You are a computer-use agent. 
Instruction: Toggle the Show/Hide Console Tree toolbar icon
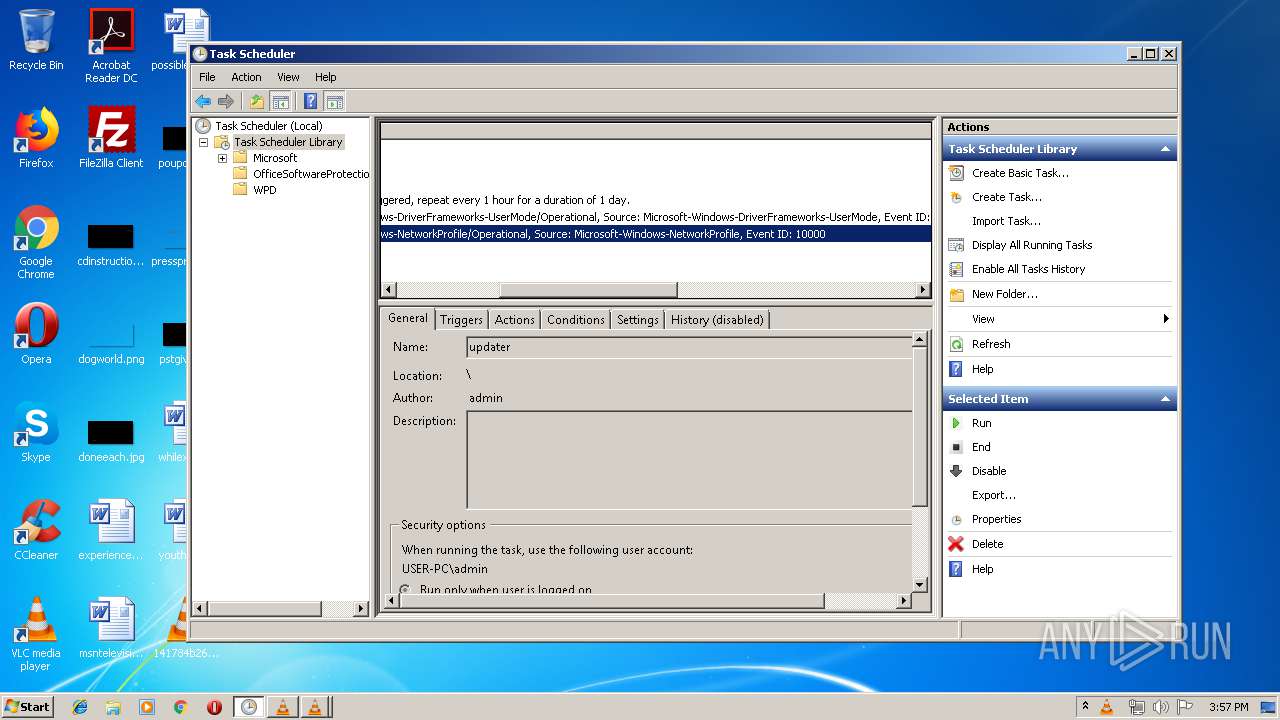point(281,101)
